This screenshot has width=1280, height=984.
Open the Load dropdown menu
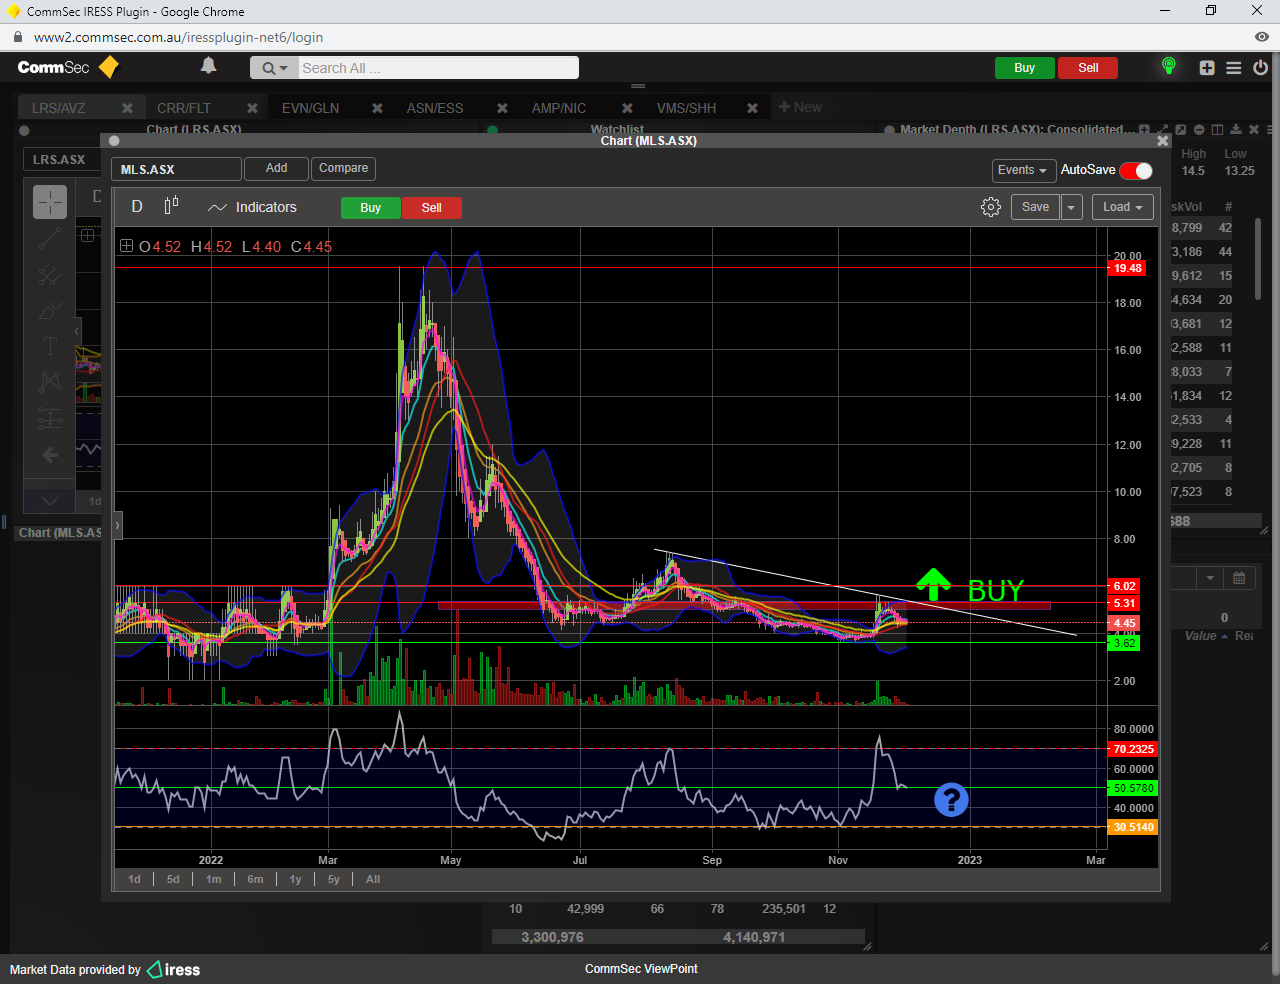[1122, 207]
